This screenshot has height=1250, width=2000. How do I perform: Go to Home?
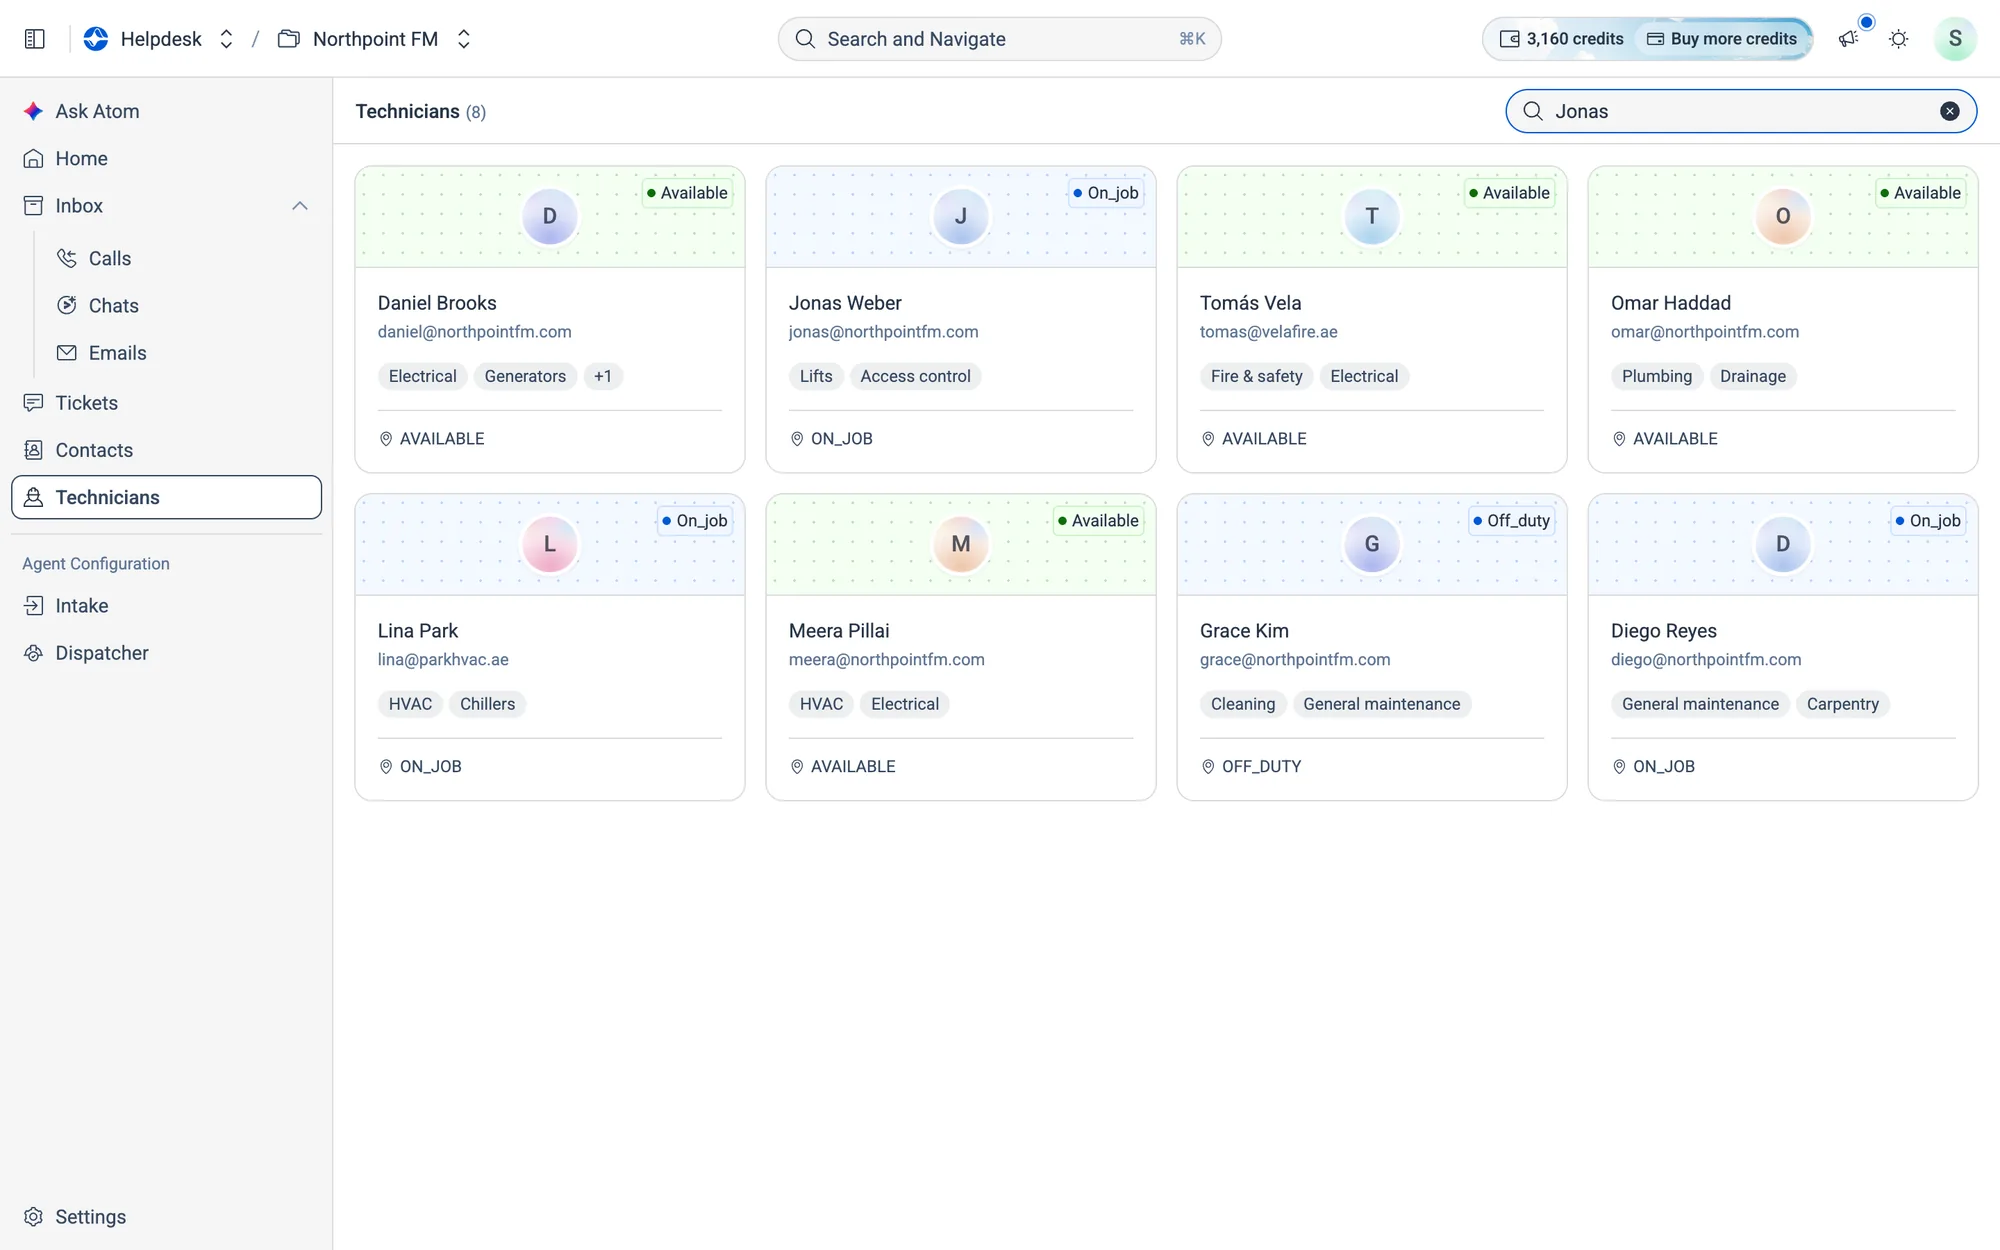click(166, 158)
